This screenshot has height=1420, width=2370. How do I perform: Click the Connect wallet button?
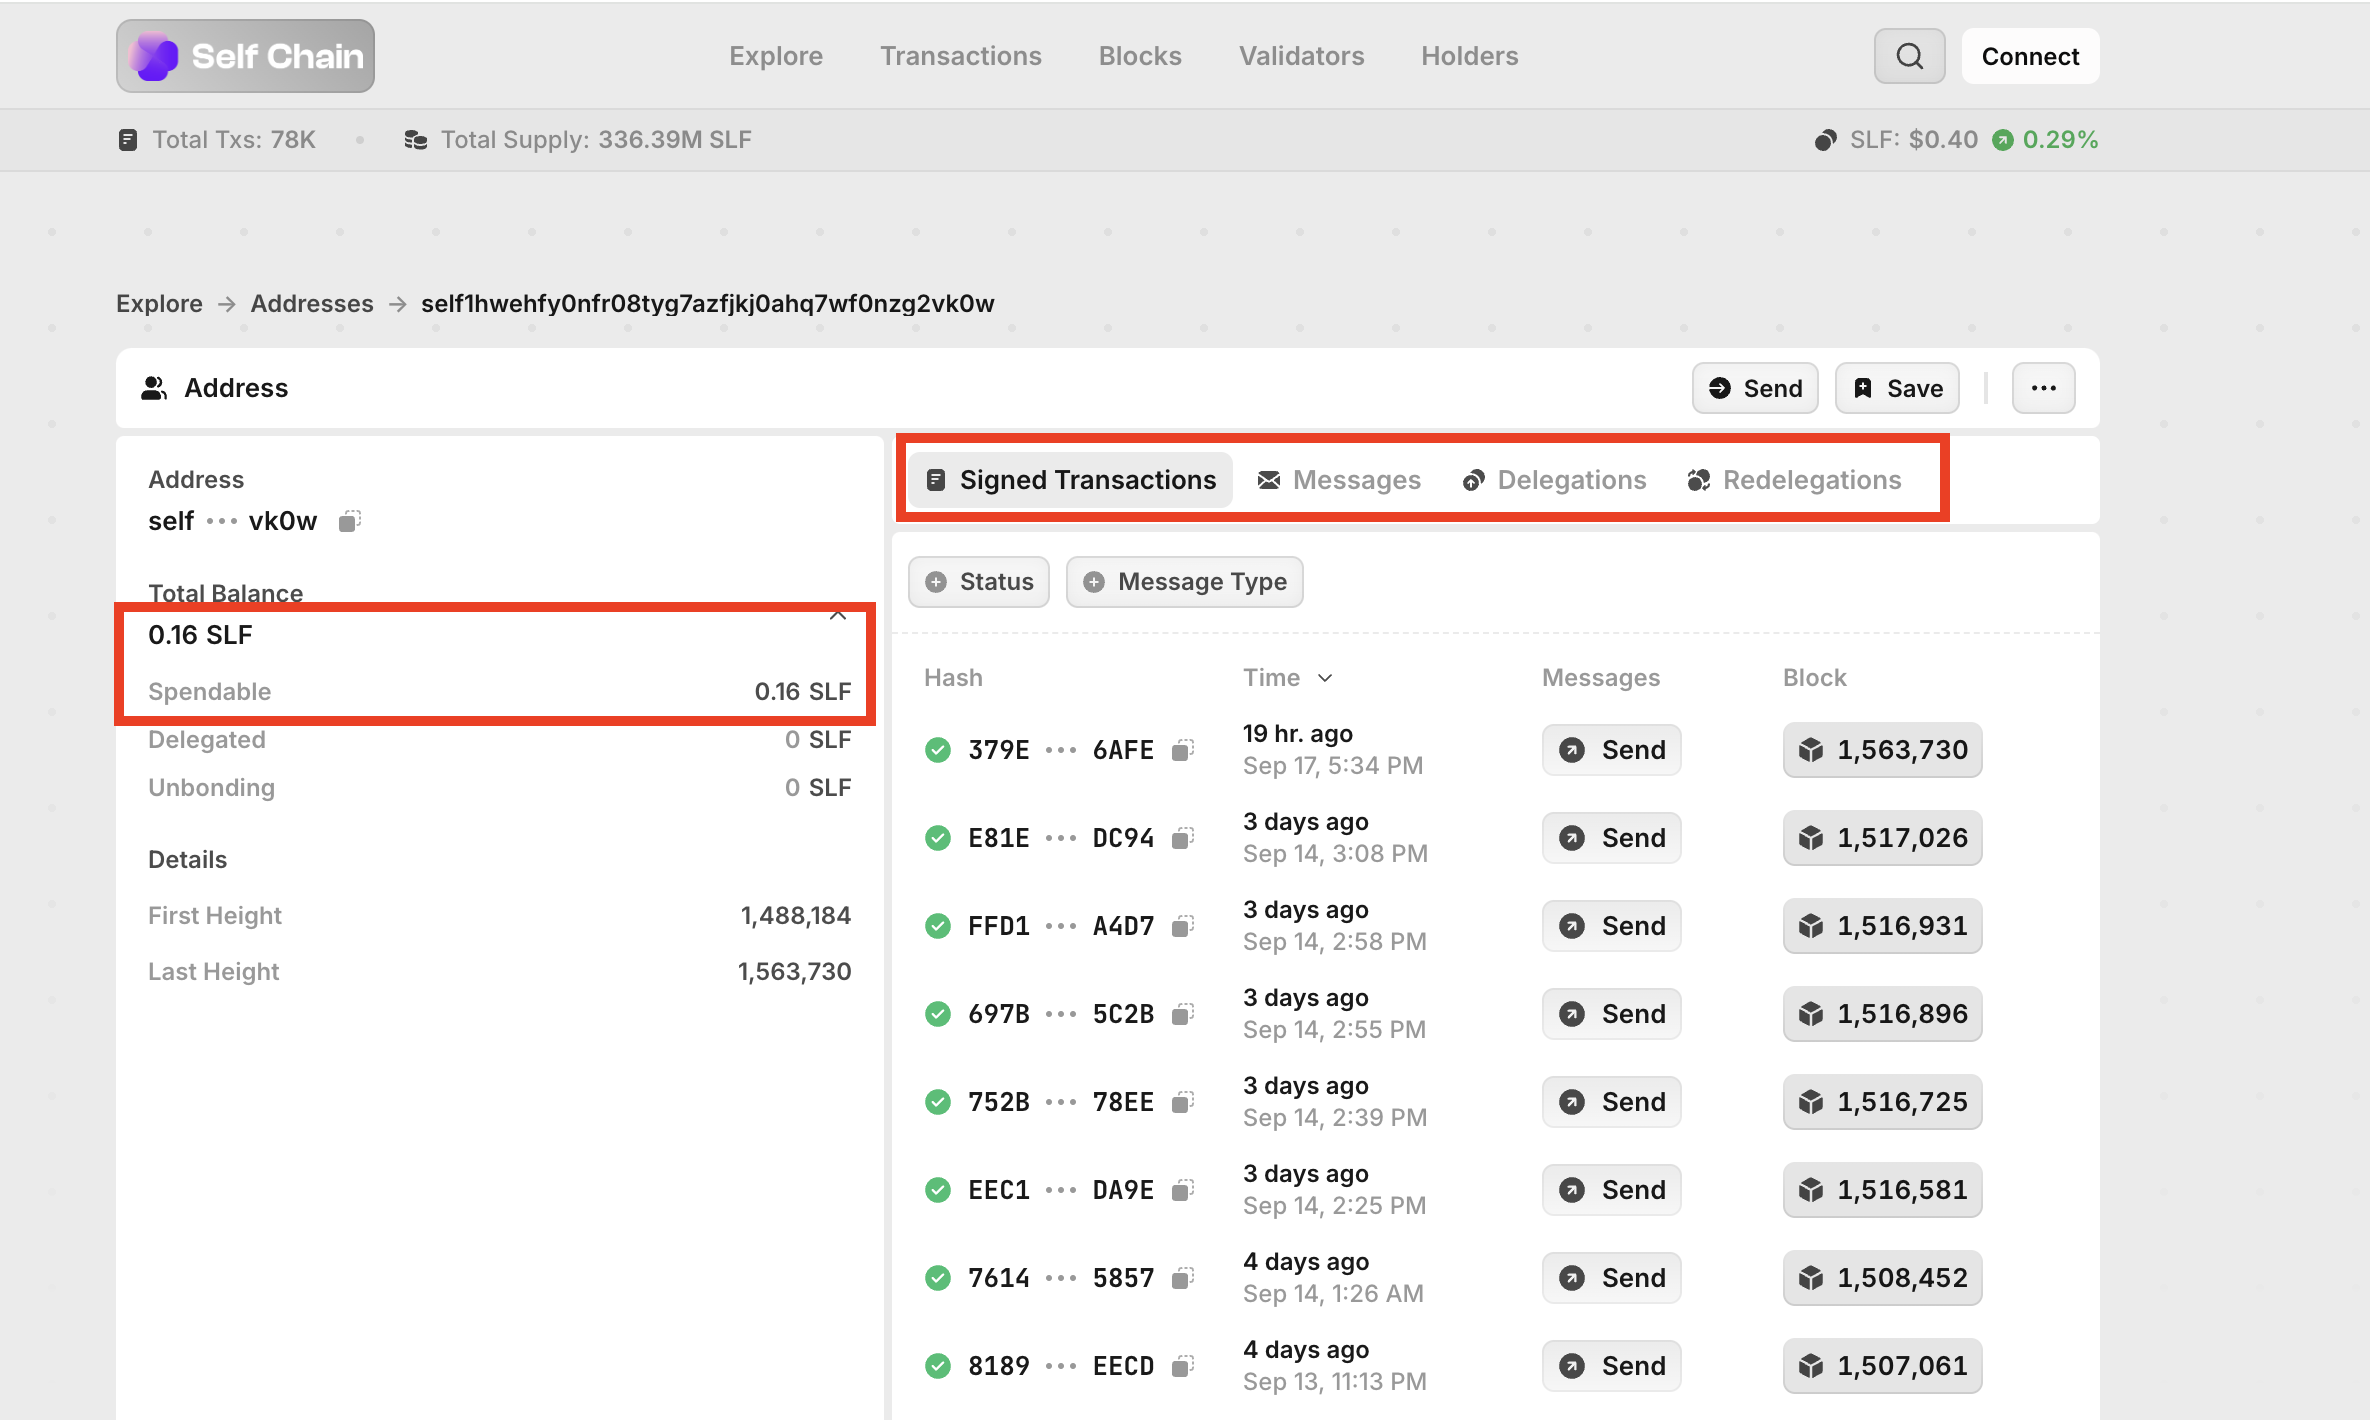pos(2030,56)
